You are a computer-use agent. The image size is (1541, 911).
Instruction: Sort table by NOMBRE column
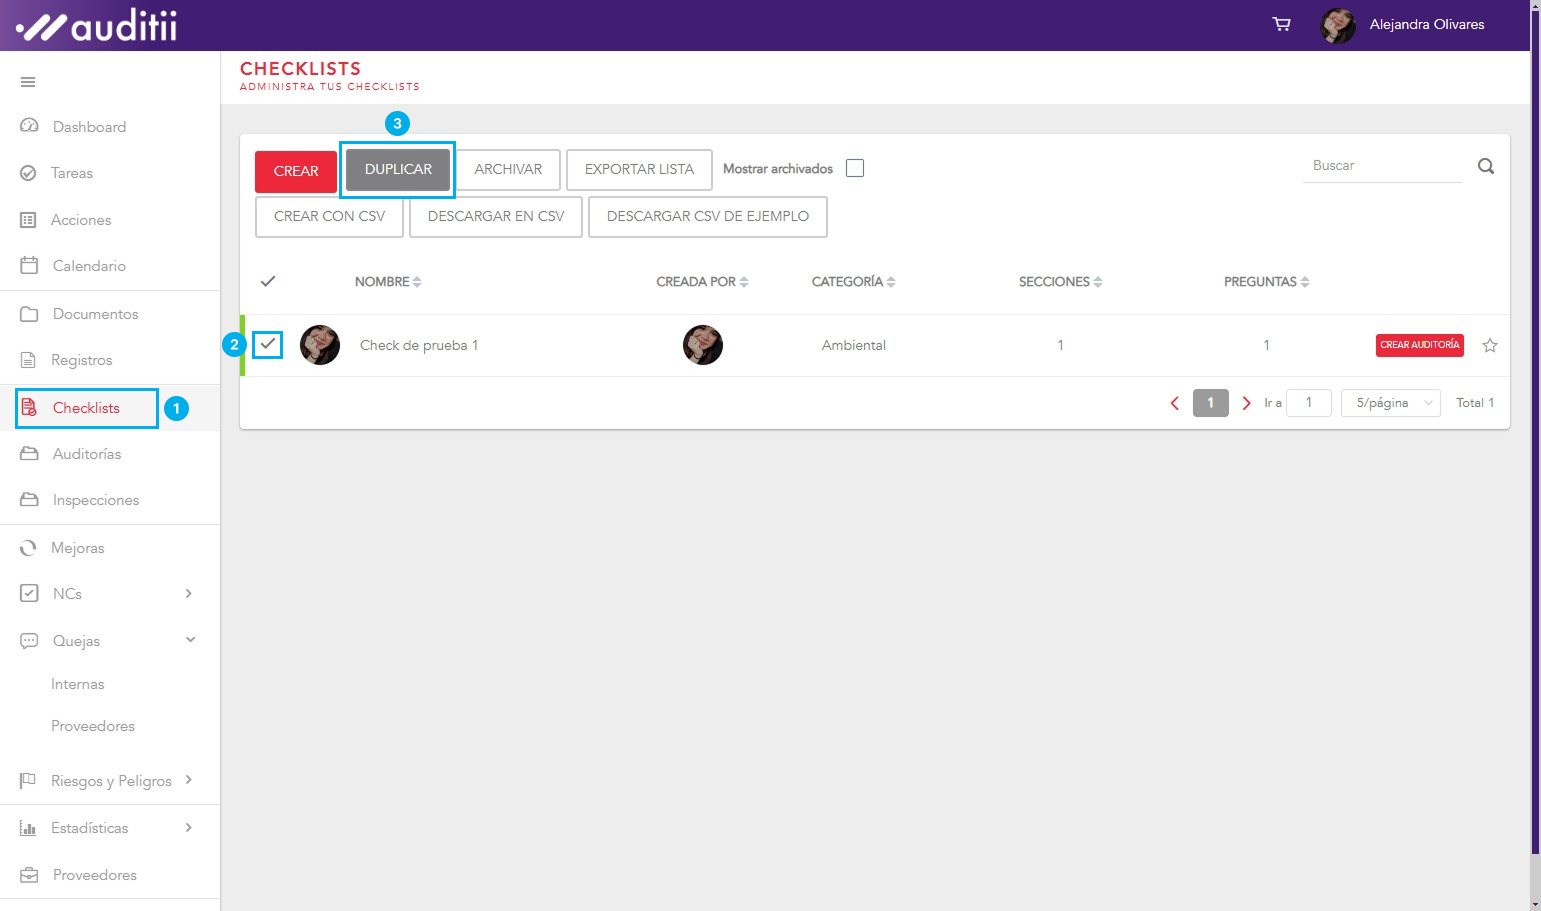[x=388, y=282]
